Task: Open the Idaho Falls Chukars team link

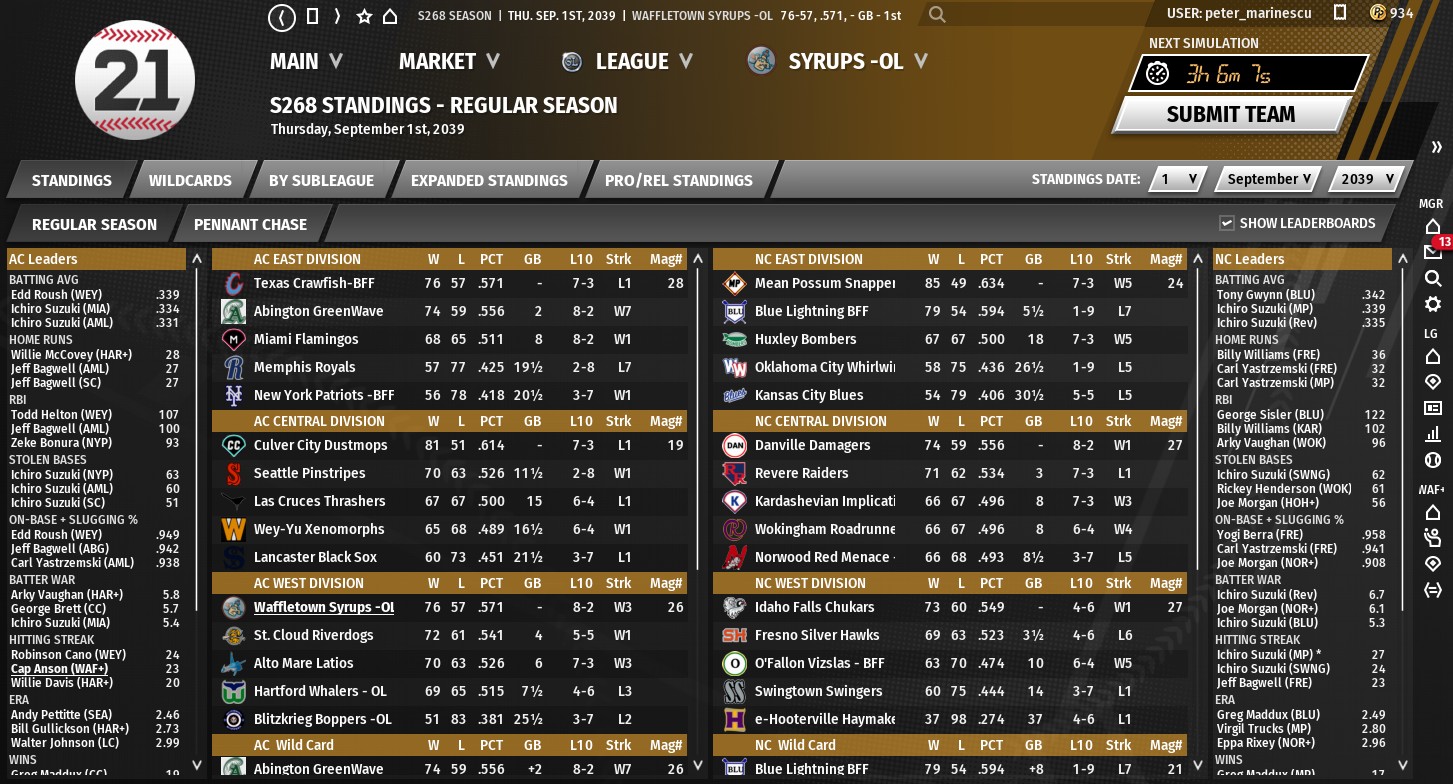Action: [x=814, y=607]
